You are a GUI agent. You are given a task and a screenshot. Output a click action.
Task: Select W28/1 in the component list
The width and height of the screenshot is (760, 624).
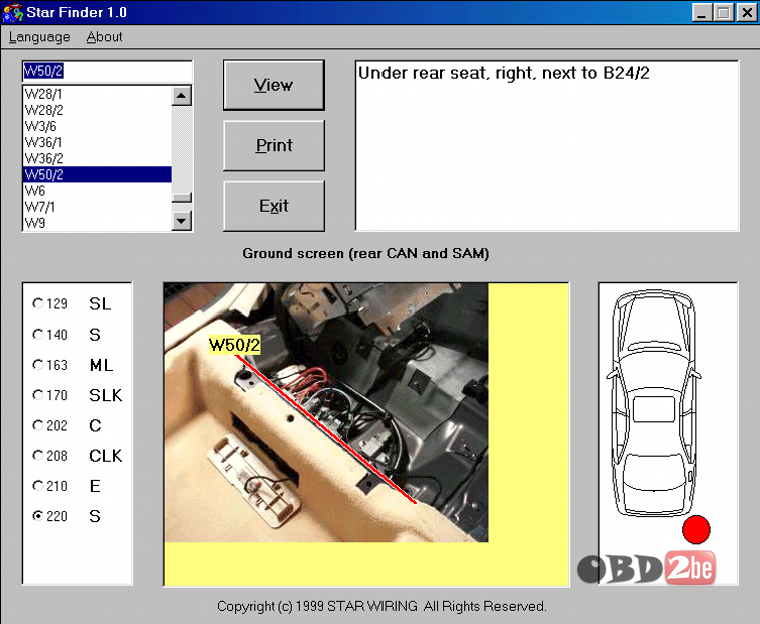(x=97, y=94)
